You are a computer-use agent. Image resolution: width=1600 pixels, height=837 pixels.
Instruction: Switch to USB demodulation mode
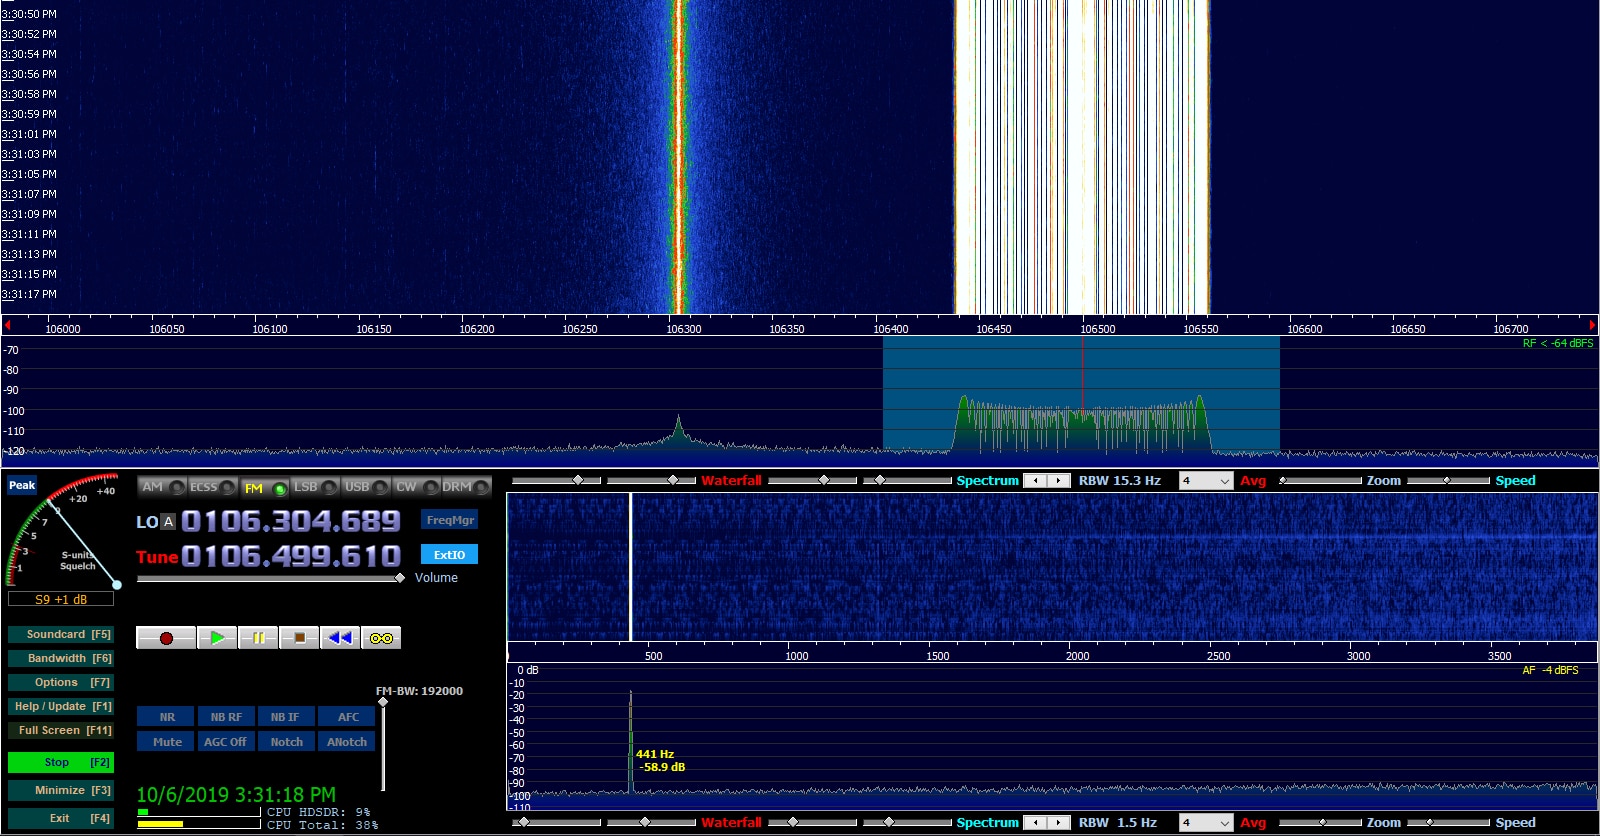pyautogui.click(x=357, y=487)
